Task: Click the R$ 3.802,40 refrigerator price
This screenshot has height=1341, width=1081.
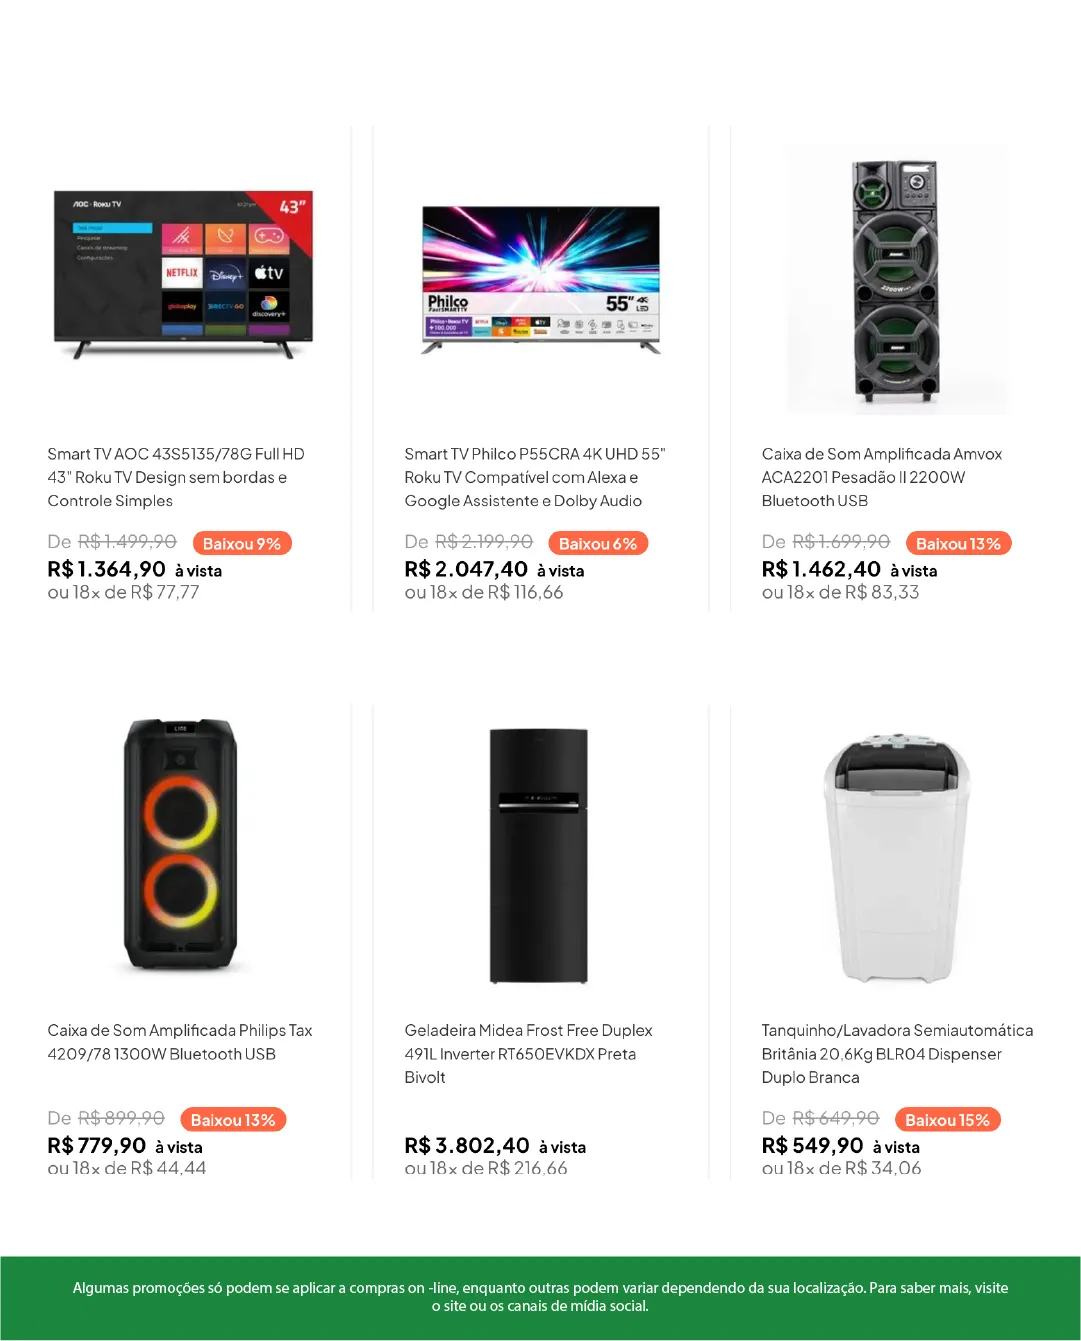Action: coord(467,1146)
